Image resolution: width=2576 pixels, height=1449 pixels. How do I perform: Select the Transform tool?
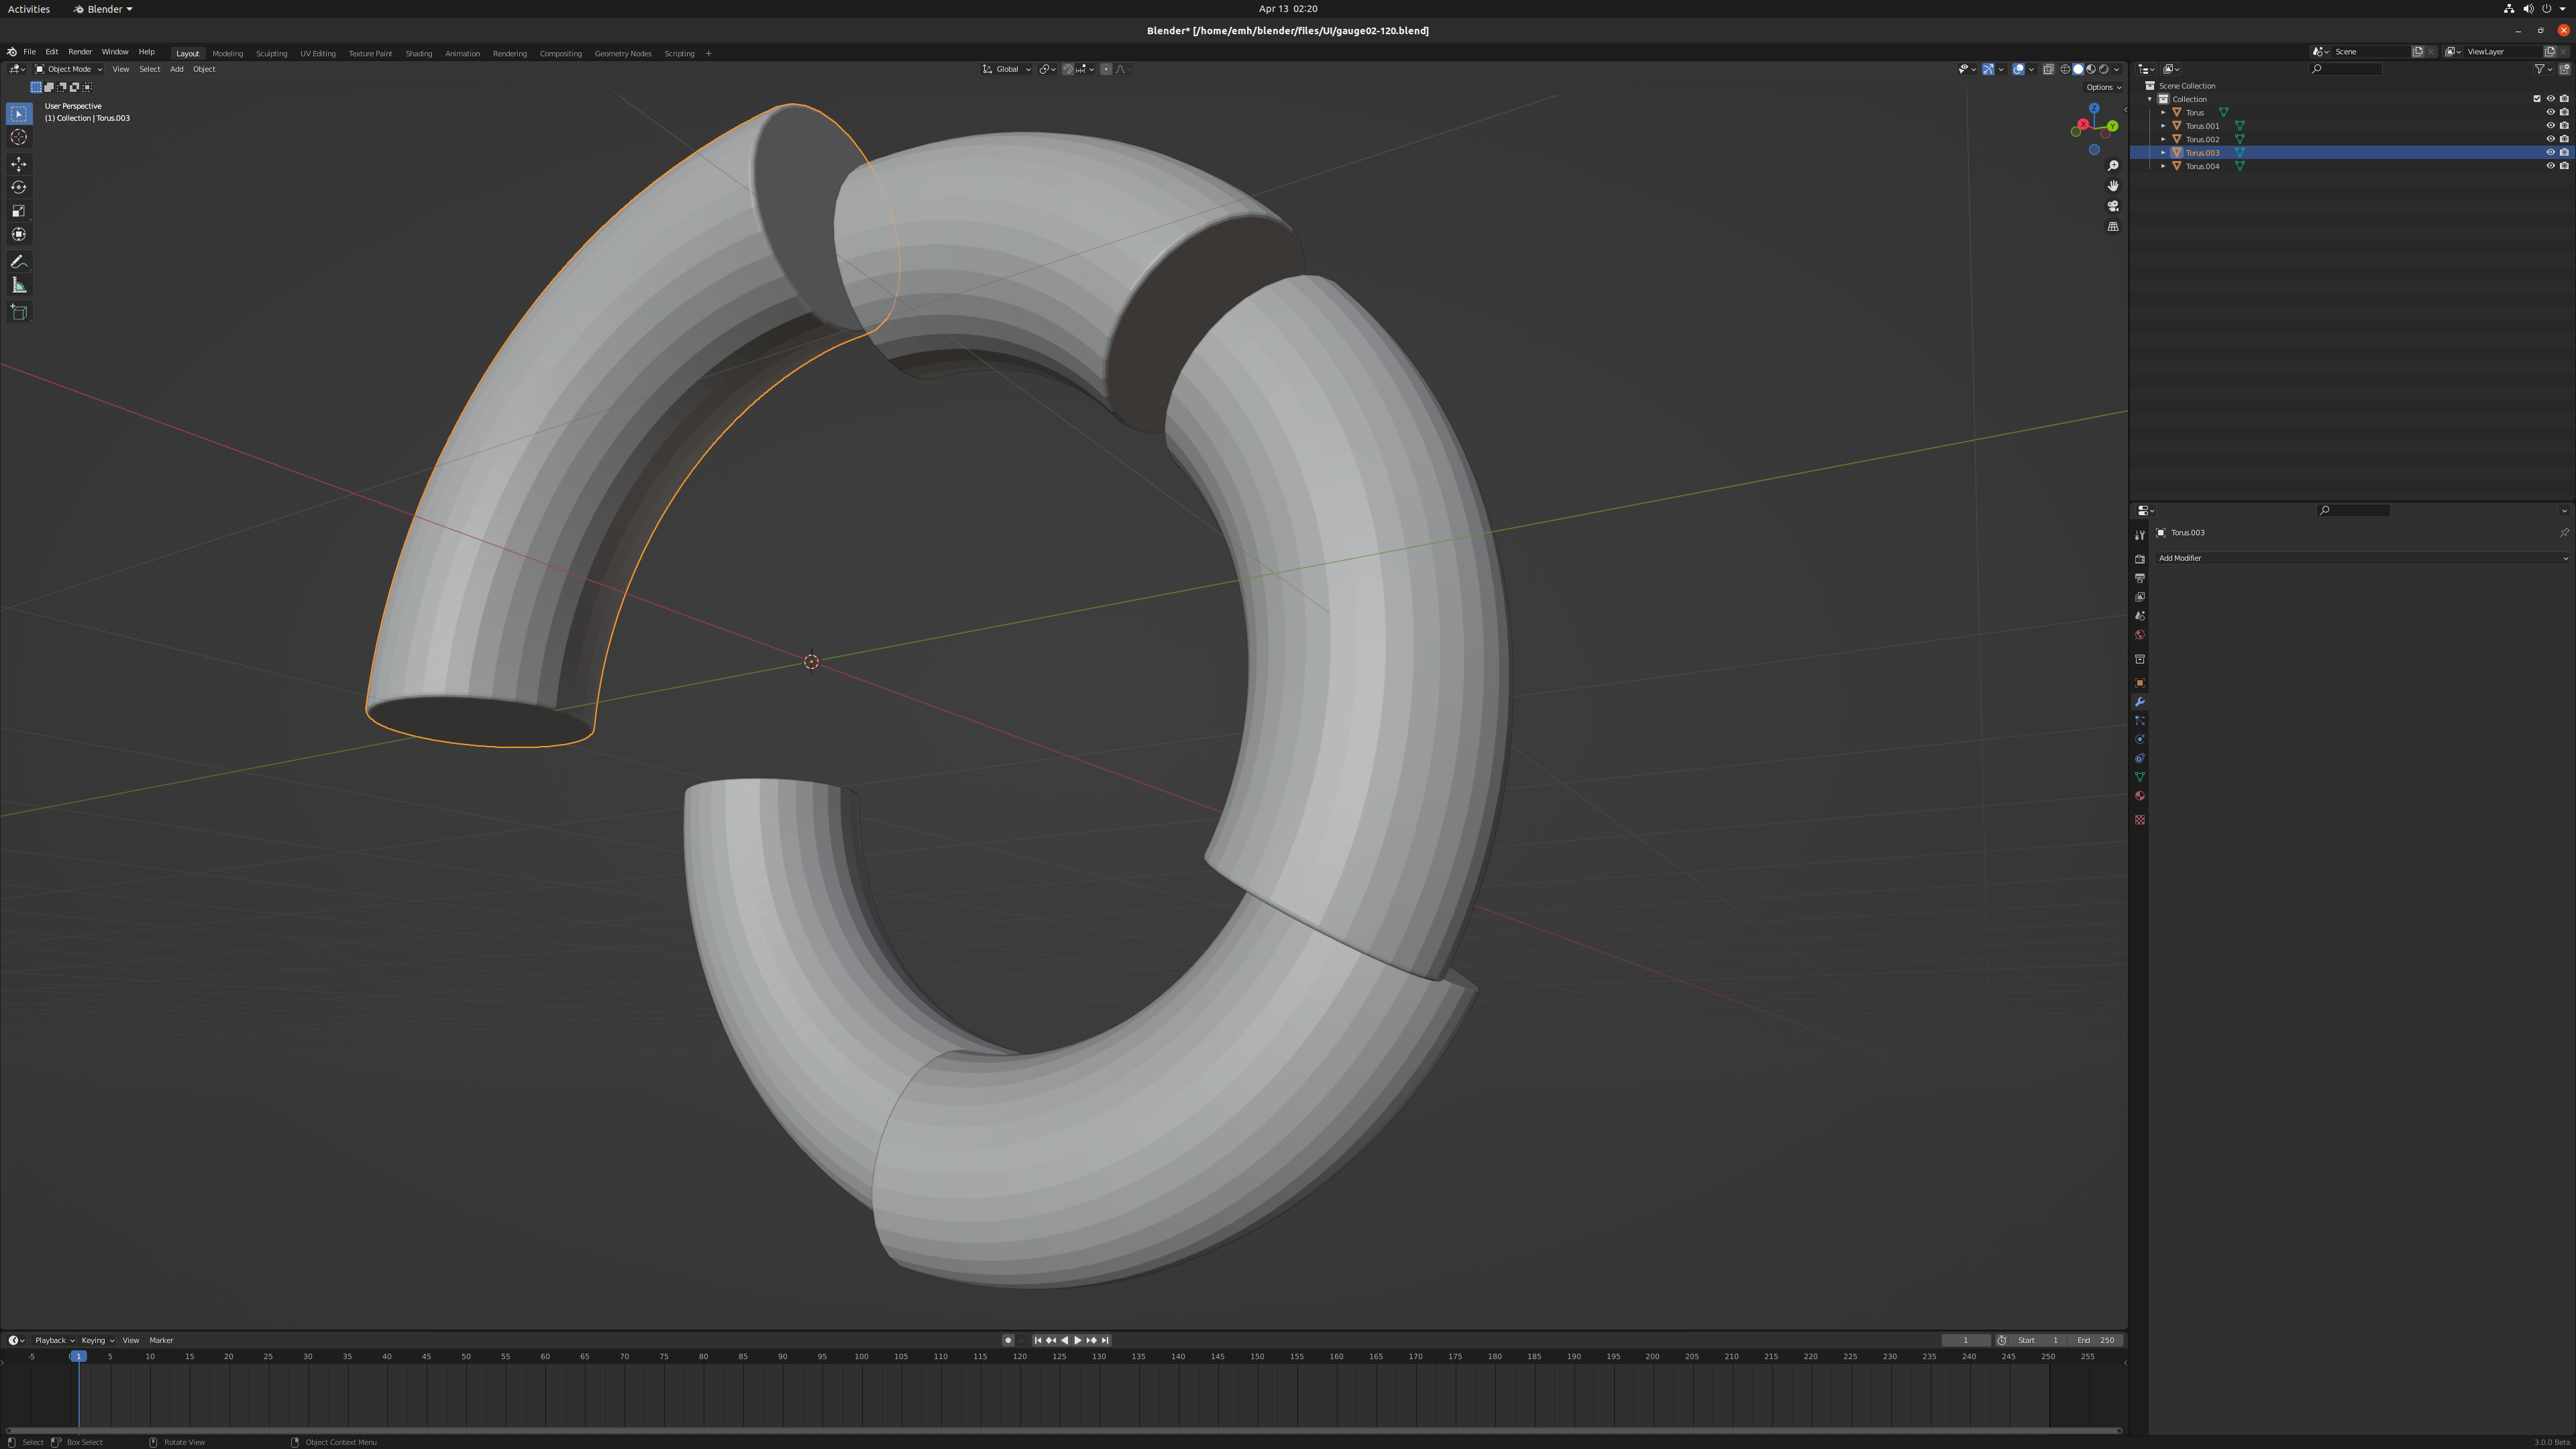point(19,234)
